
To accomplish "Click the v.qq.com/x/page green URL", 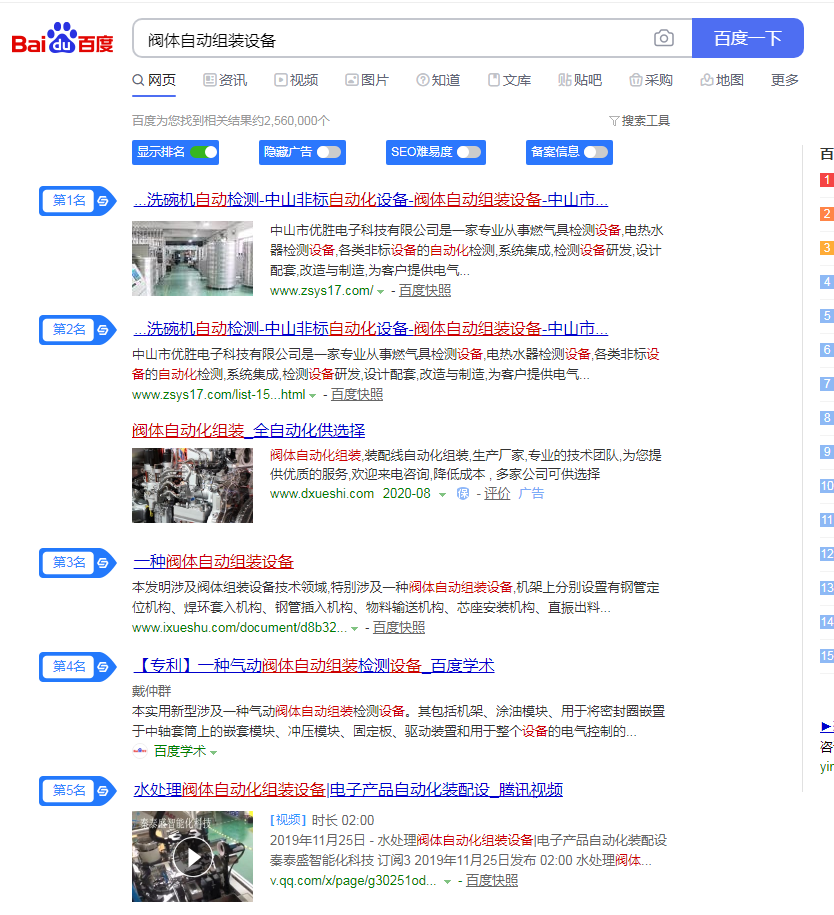I will pyautogui.click(x=353, y=881).
